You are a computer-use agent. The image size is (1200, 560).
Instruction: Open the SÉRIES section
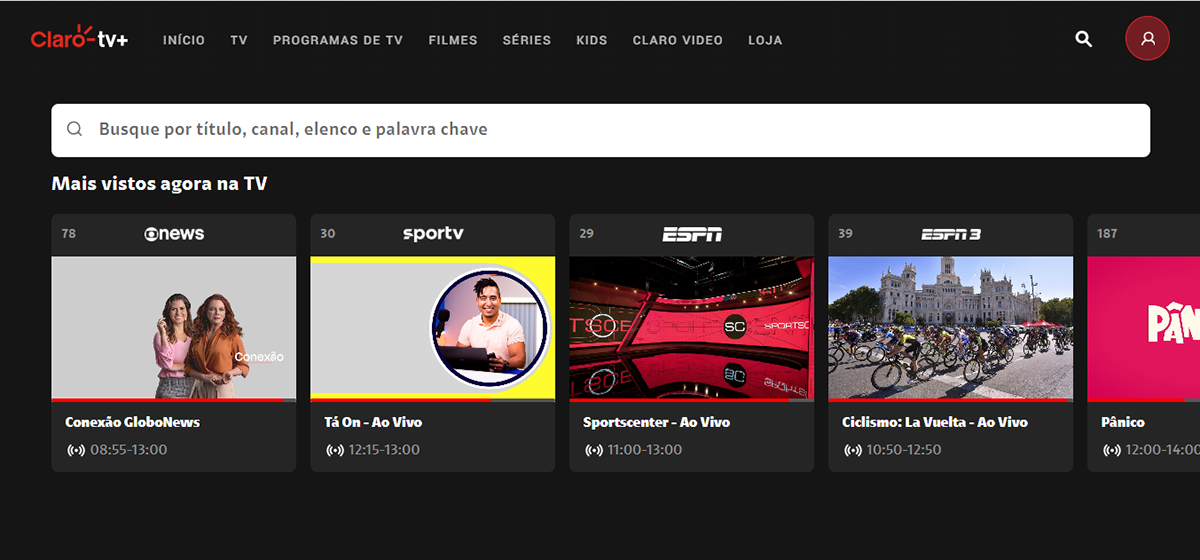(527, 40)
